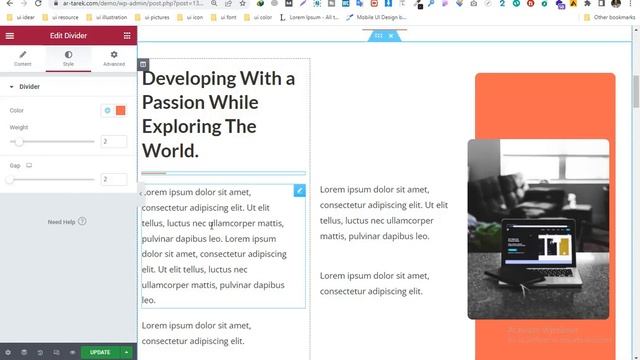Open 'ui color' bookmark folder
Screen dimensions: 640x360
(x=258, y=18)
